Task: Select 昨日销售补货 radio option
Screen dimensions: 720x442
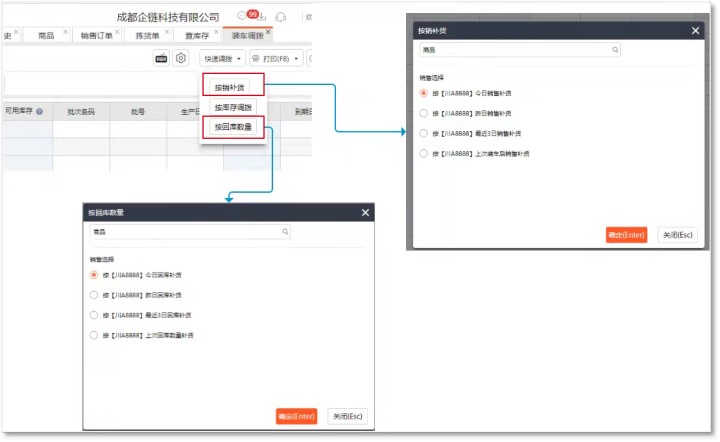Action: (x=424, y=113)
